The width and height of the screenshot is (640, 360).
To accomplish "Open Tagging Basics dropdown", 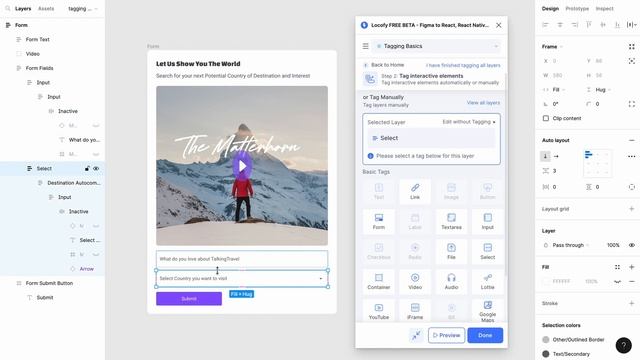I will click(x=436, y=46).
